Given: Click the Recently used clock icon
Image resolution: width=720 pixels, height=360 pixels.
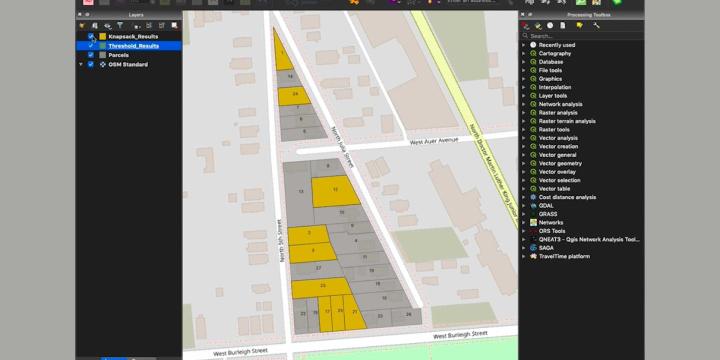Looking at the screenshot, I should point(533,45).
